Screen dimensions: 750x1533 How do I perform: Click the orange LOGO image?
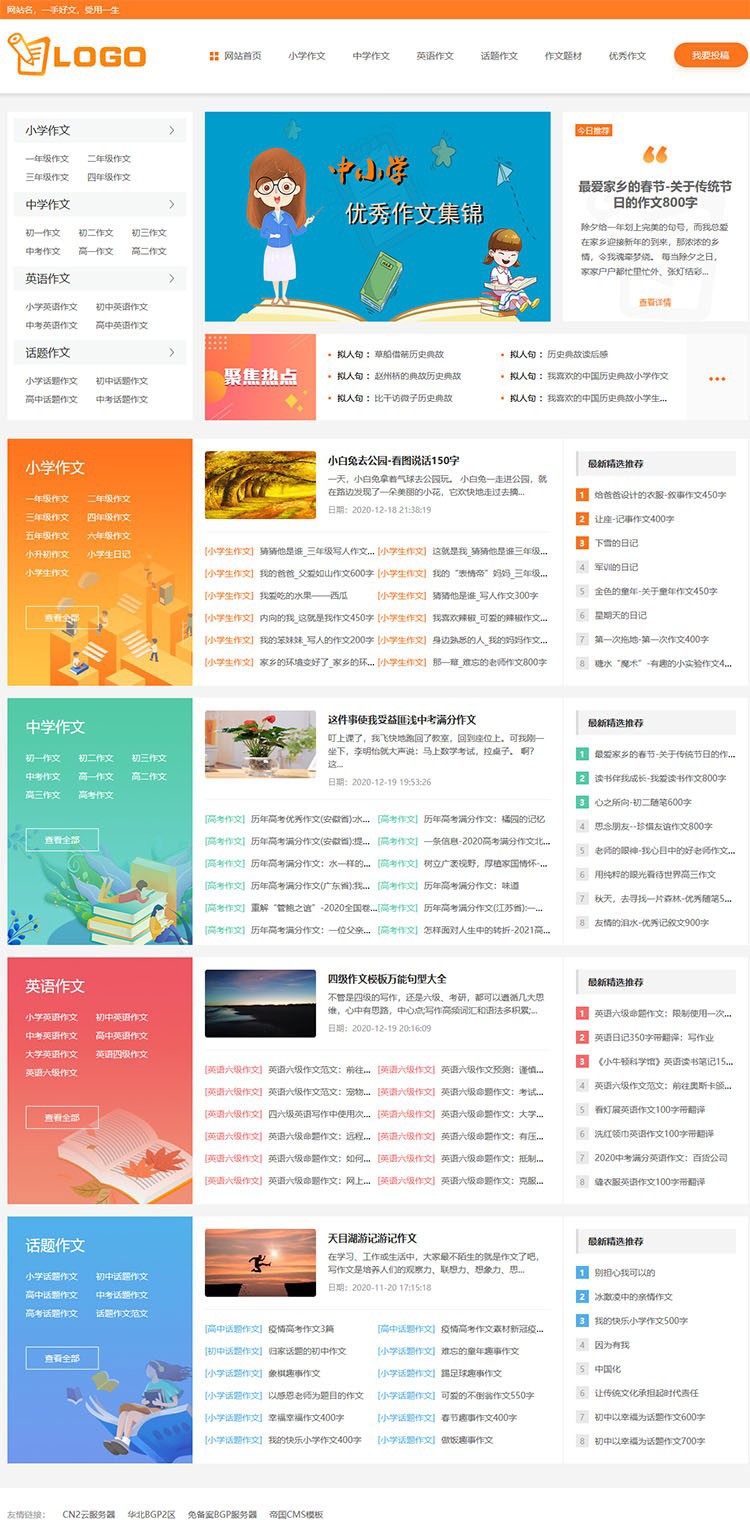click(77, 55)
